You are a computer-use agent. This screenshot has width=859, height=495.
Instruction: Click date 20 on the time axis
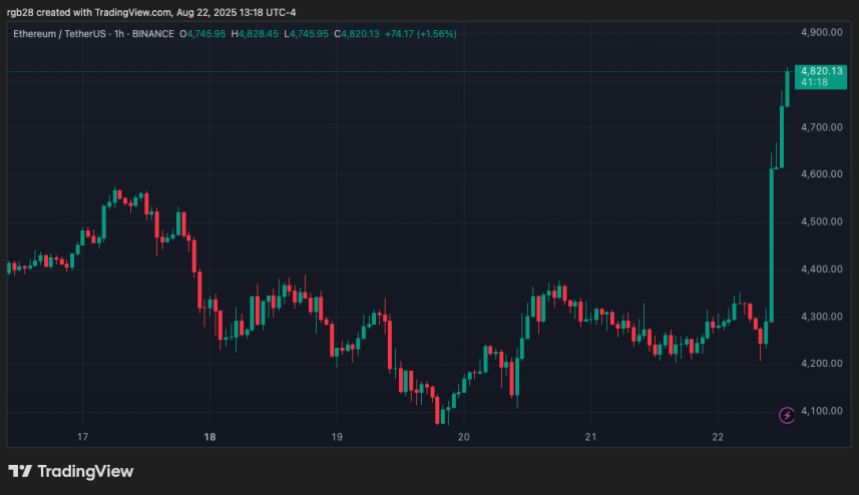point(464,437)
